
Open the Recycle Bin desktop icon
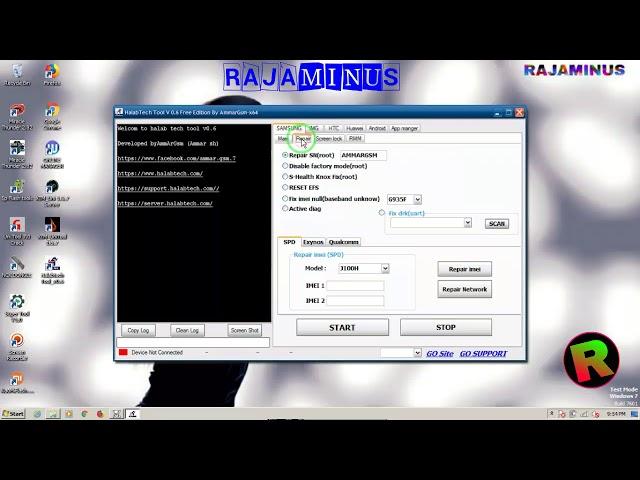click(x=17, y=75)
